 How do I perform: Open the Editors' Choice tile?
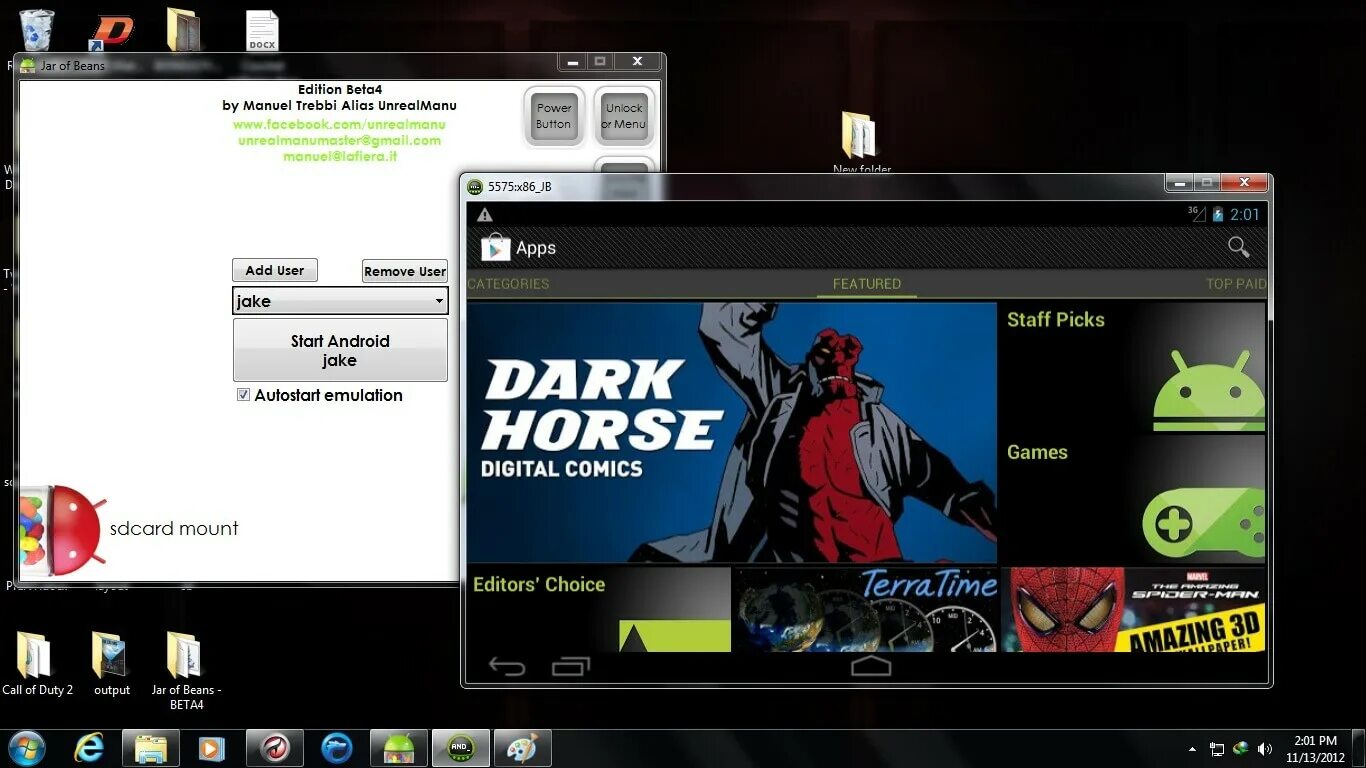coord(599,610)
